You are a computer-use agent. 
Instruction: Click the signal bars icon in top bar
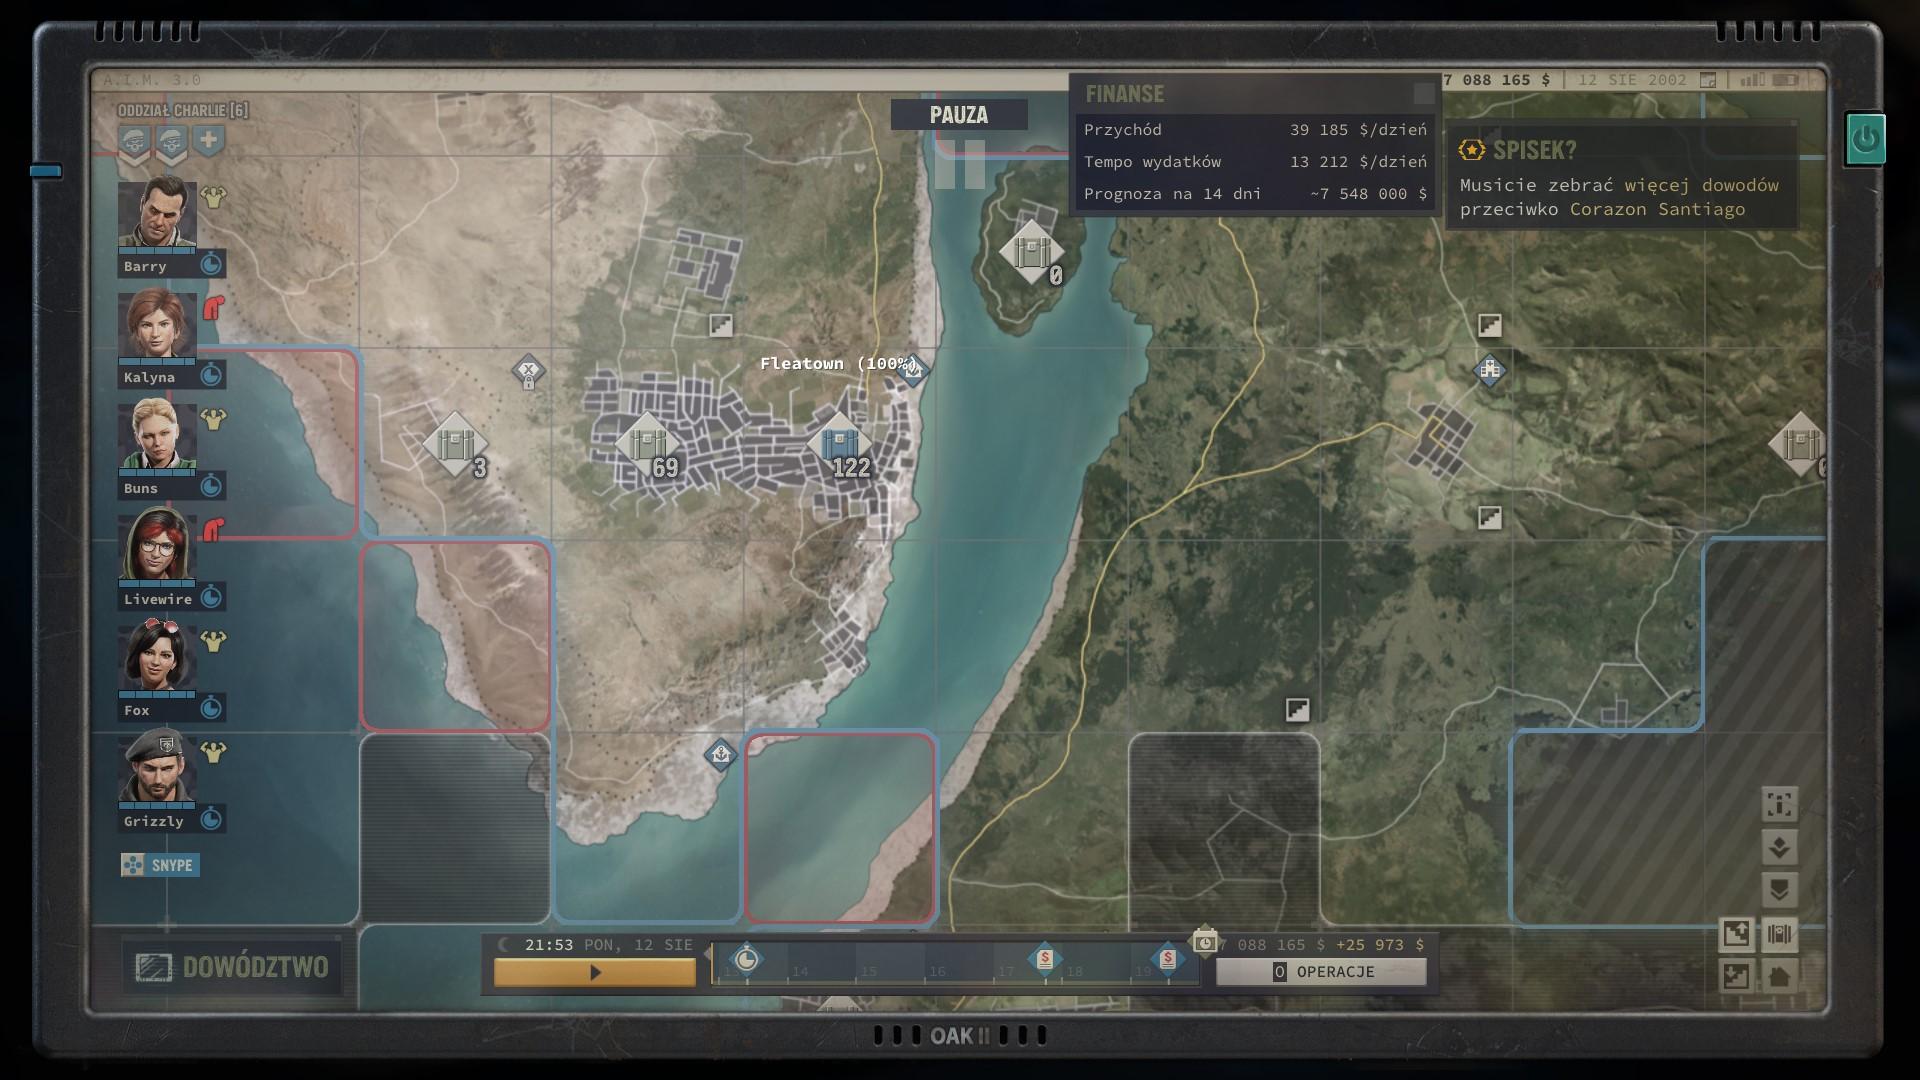tap(1752, 80)
